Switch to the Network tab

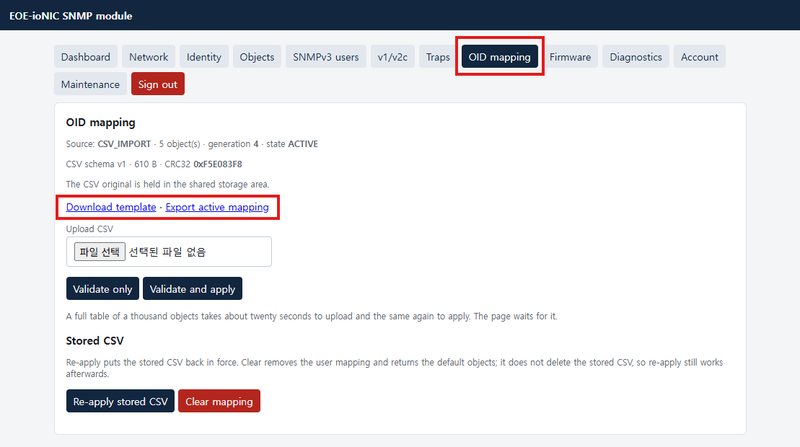[x=148, y=57]
